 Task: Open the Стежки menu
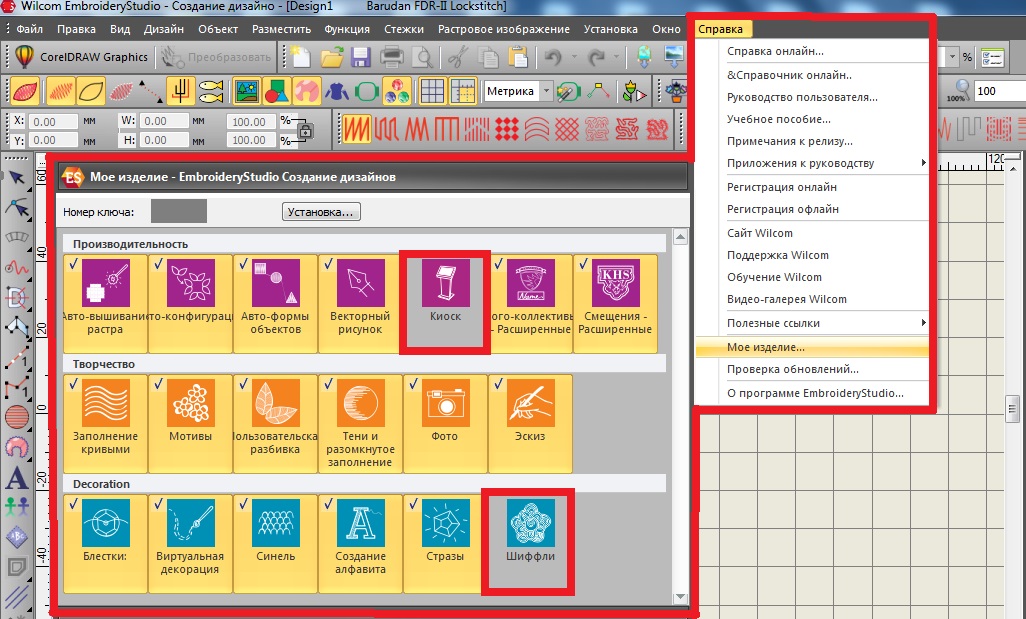pyautogui.click(x=404, y=30)
